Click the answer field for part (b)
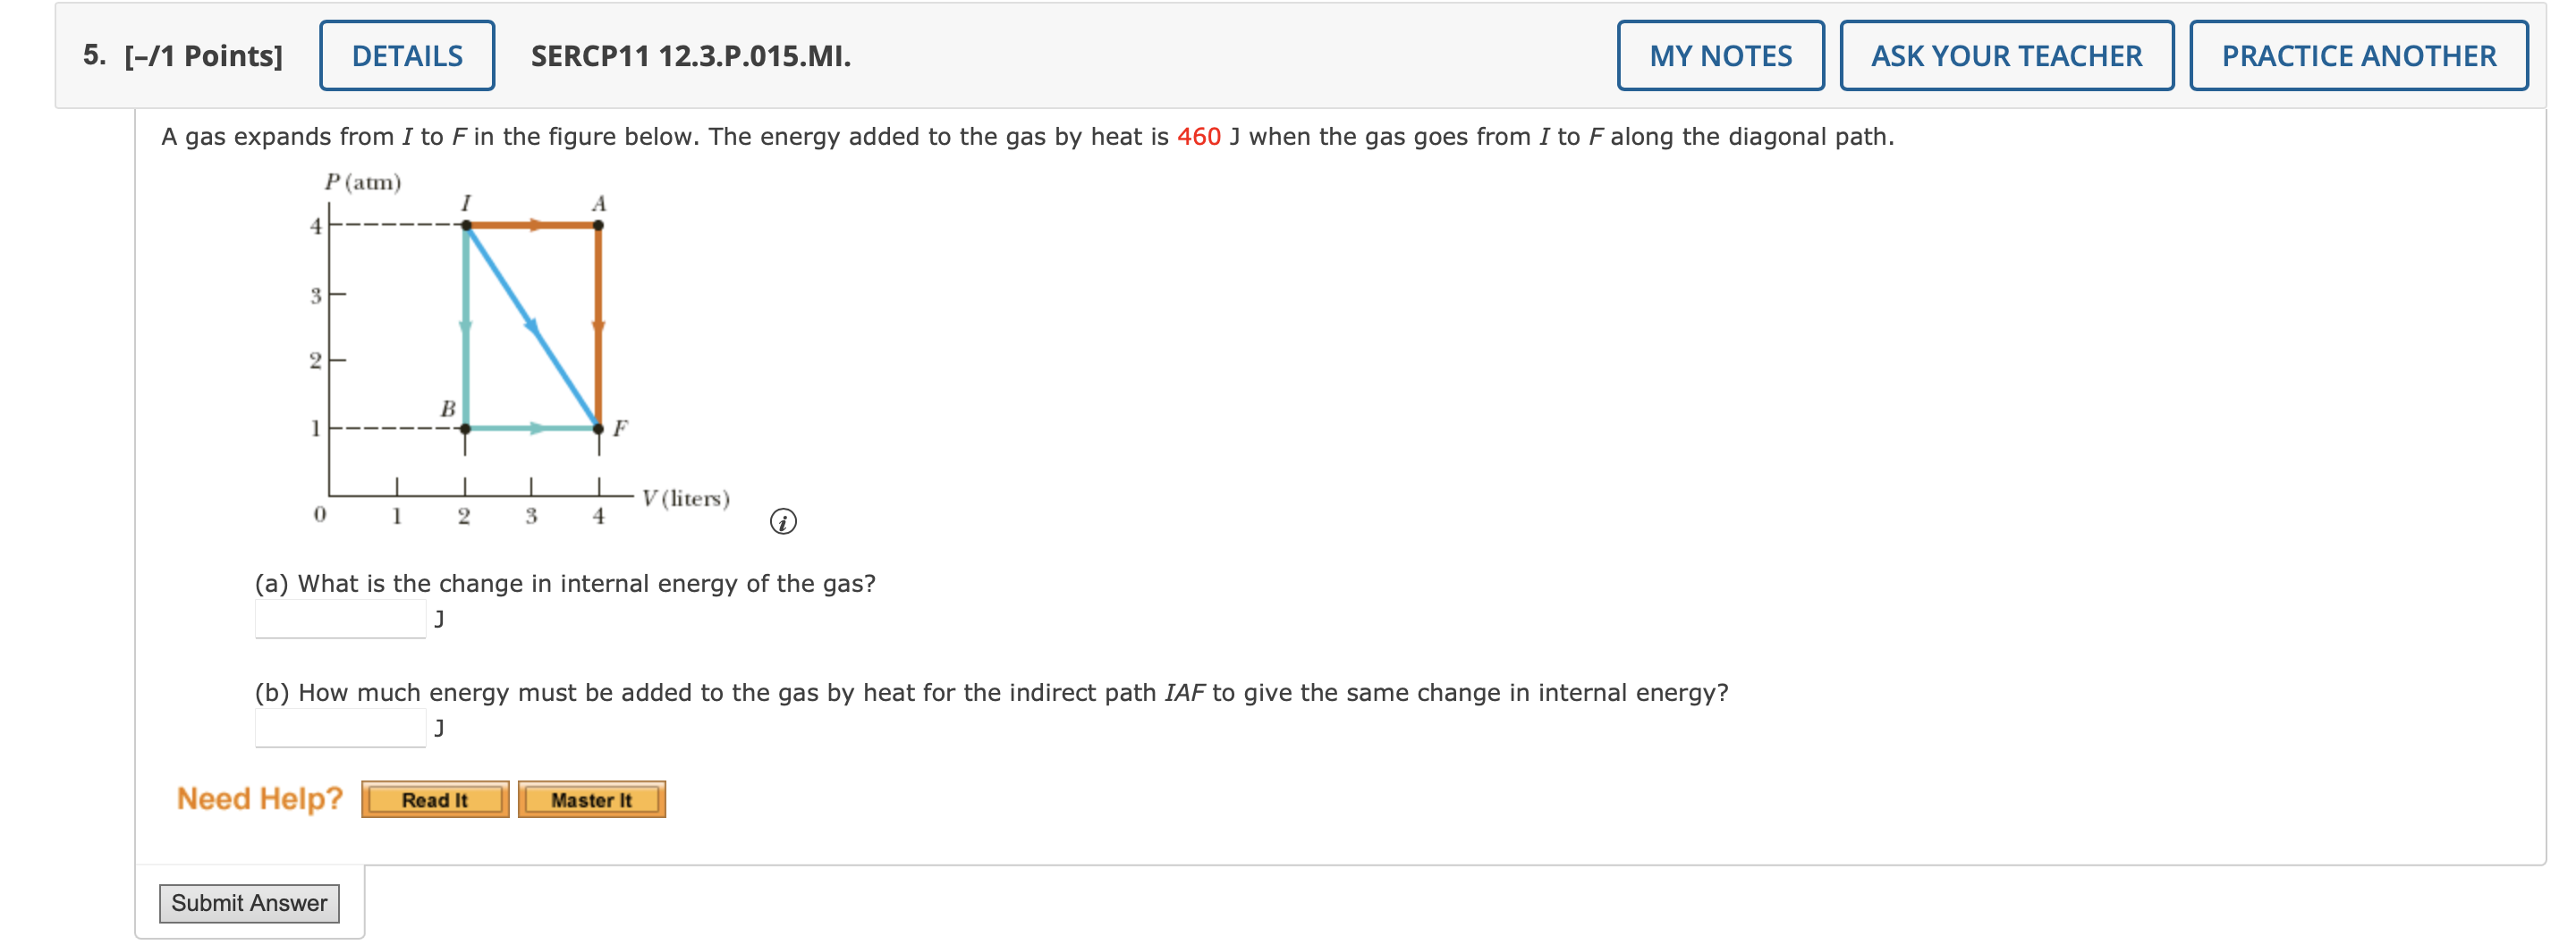2576x945 pixels. (339, 727)
